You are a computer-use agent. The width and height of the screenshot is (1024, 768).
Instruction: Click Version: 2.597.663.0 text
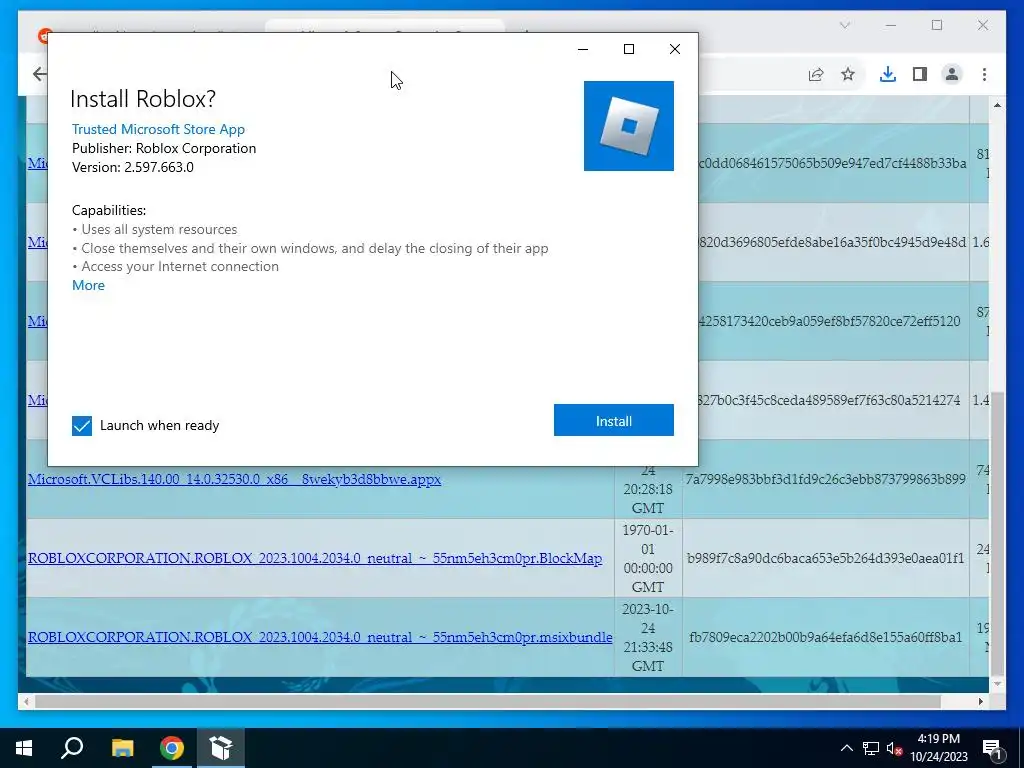(133, 167)
